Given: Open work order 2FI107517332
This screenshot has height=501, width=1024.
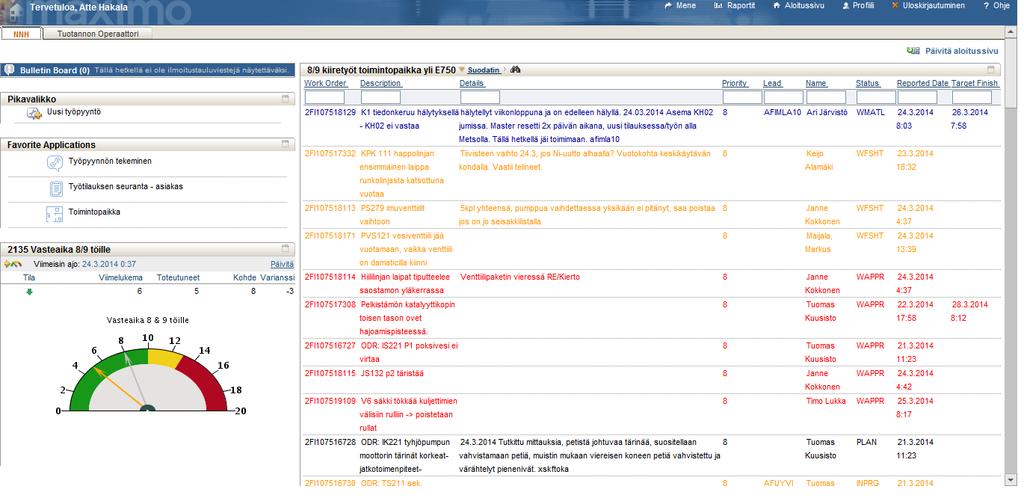Looking at the screenshot, I should coord(330,154).
